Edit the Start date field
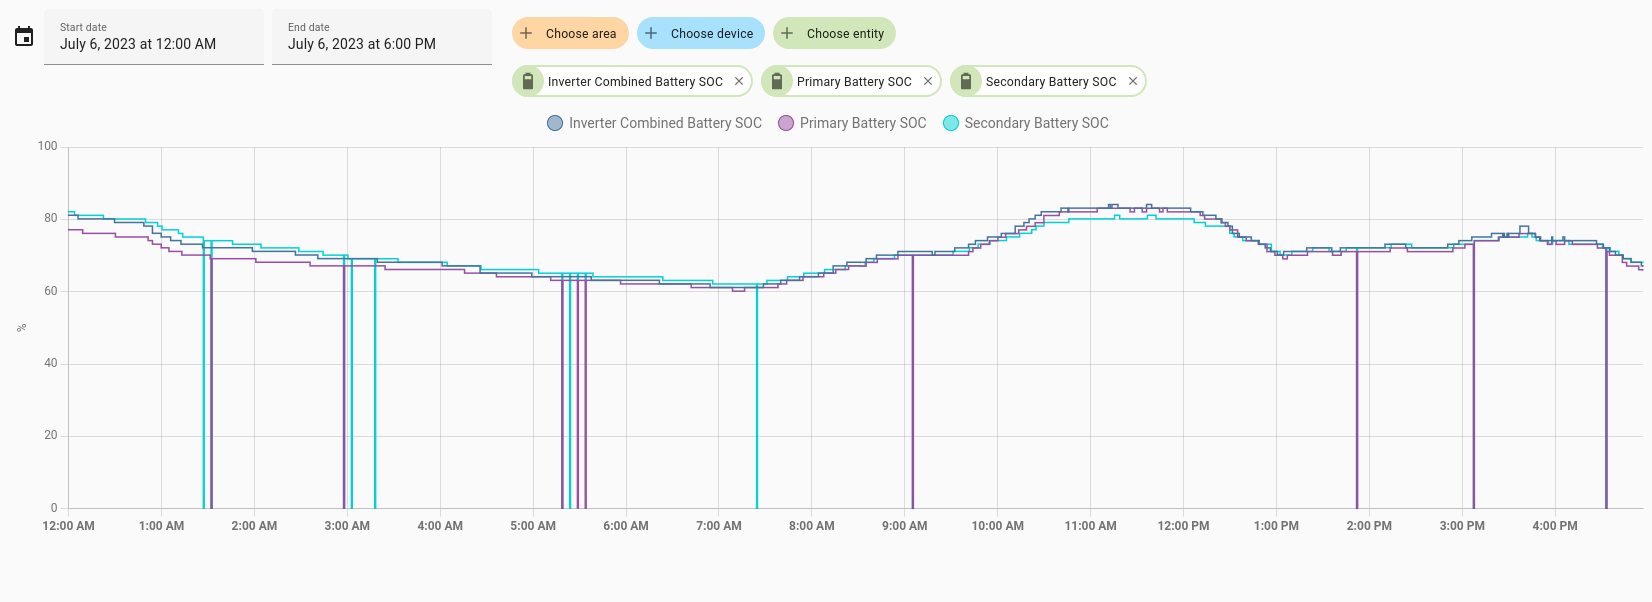This screenshot has width=1652, height=602. (154, 37)
